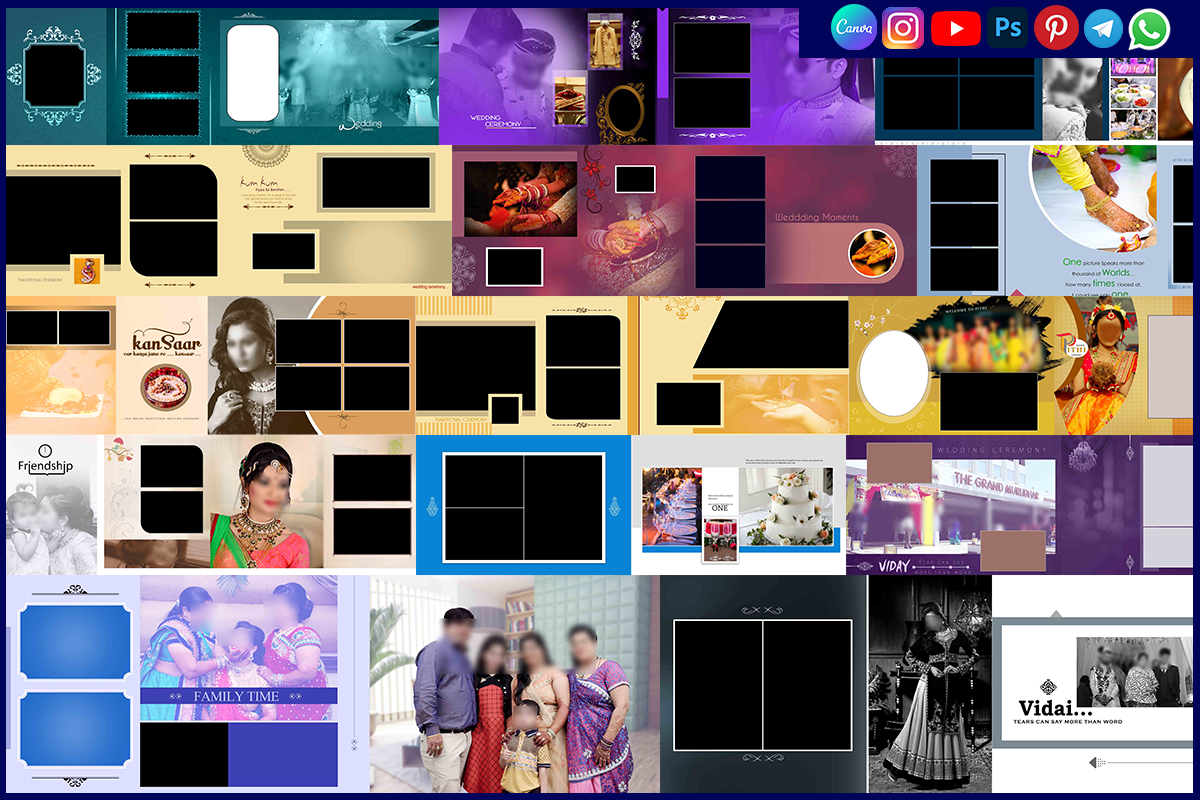Select the Photoshop Ps icon
Image resolution: width=1200 pixels, height=800 pixels.
pyautogui.click(x=1008, y=28)
